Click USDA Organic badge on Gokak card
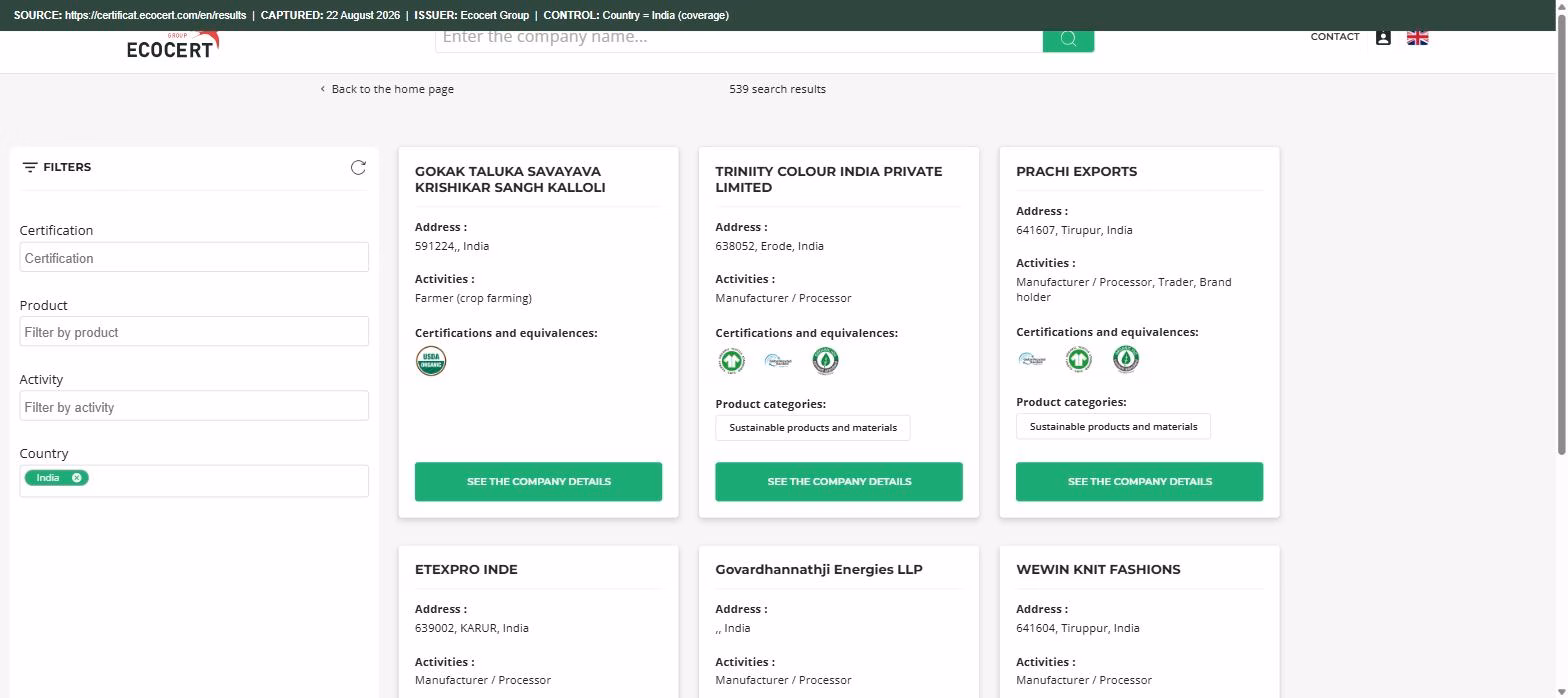The height and width of the screenshot is (698, 1568). pos(431,361)
